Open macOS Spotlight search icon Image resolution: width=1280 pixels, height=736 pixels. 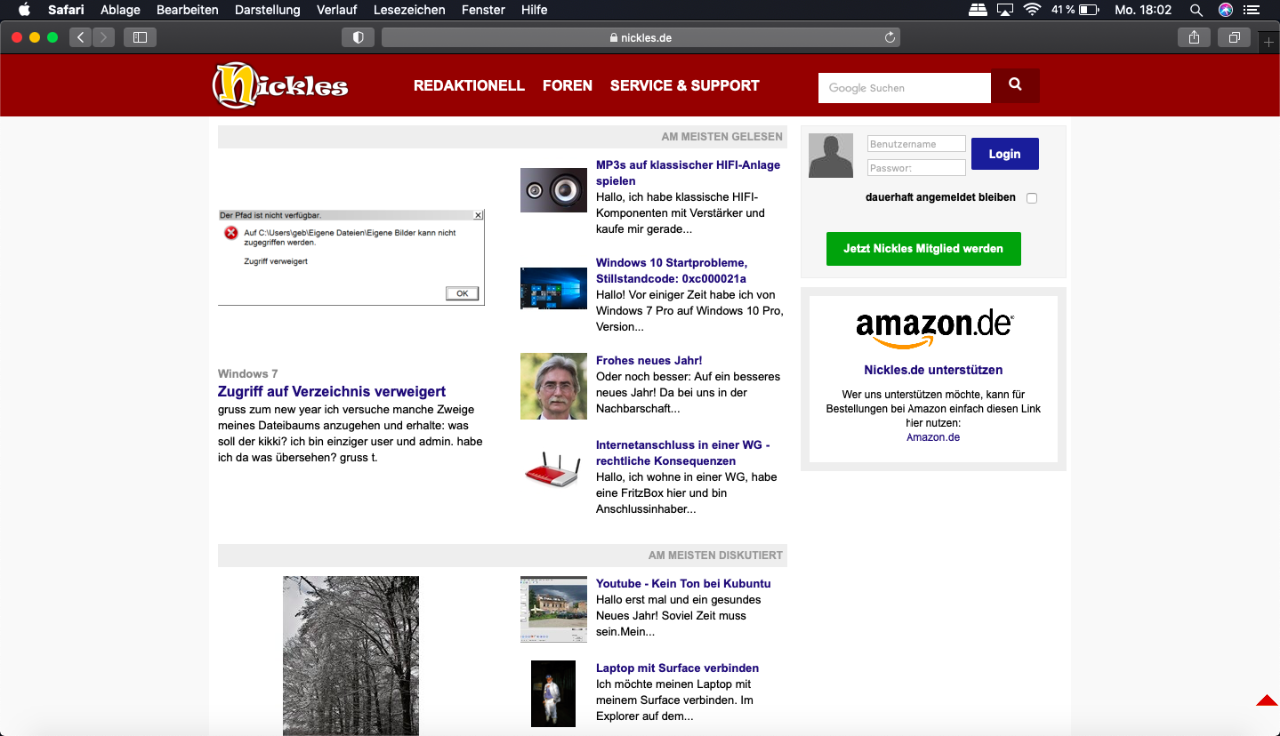coord(1195,10)
